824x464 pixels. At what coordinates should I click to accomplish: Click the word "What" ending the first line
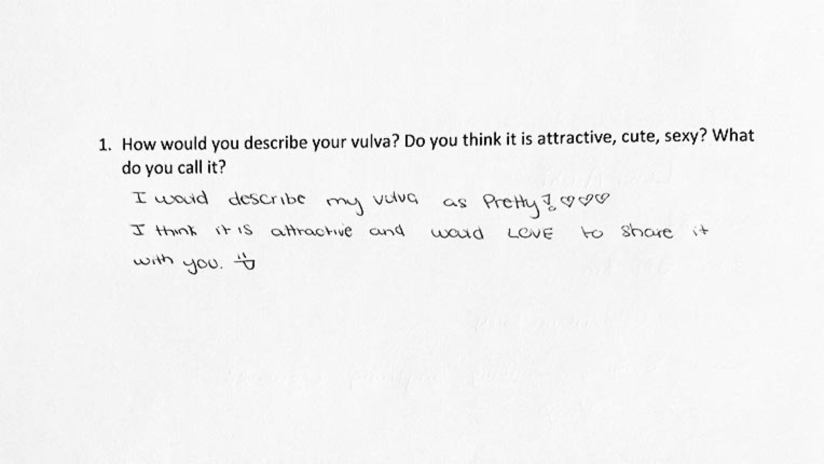(x=734, y=138)
